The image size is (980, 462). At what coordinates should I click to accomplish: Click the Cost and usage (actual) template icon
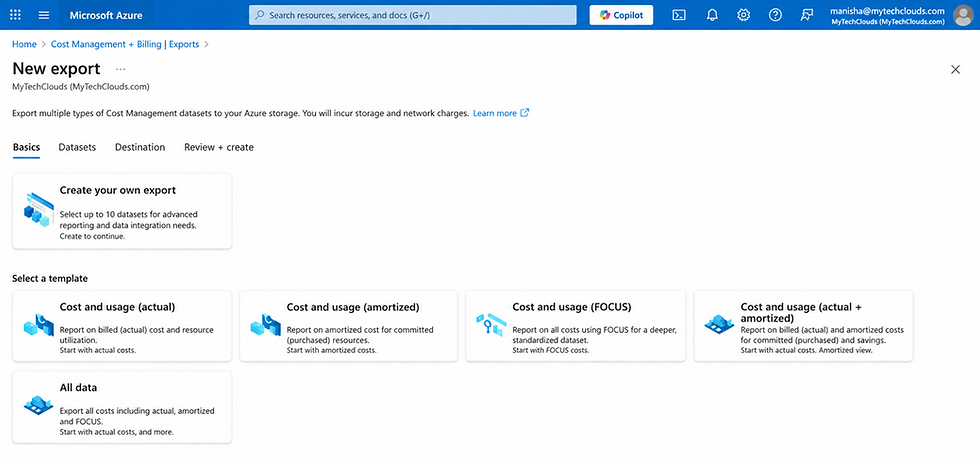[39, 325]
